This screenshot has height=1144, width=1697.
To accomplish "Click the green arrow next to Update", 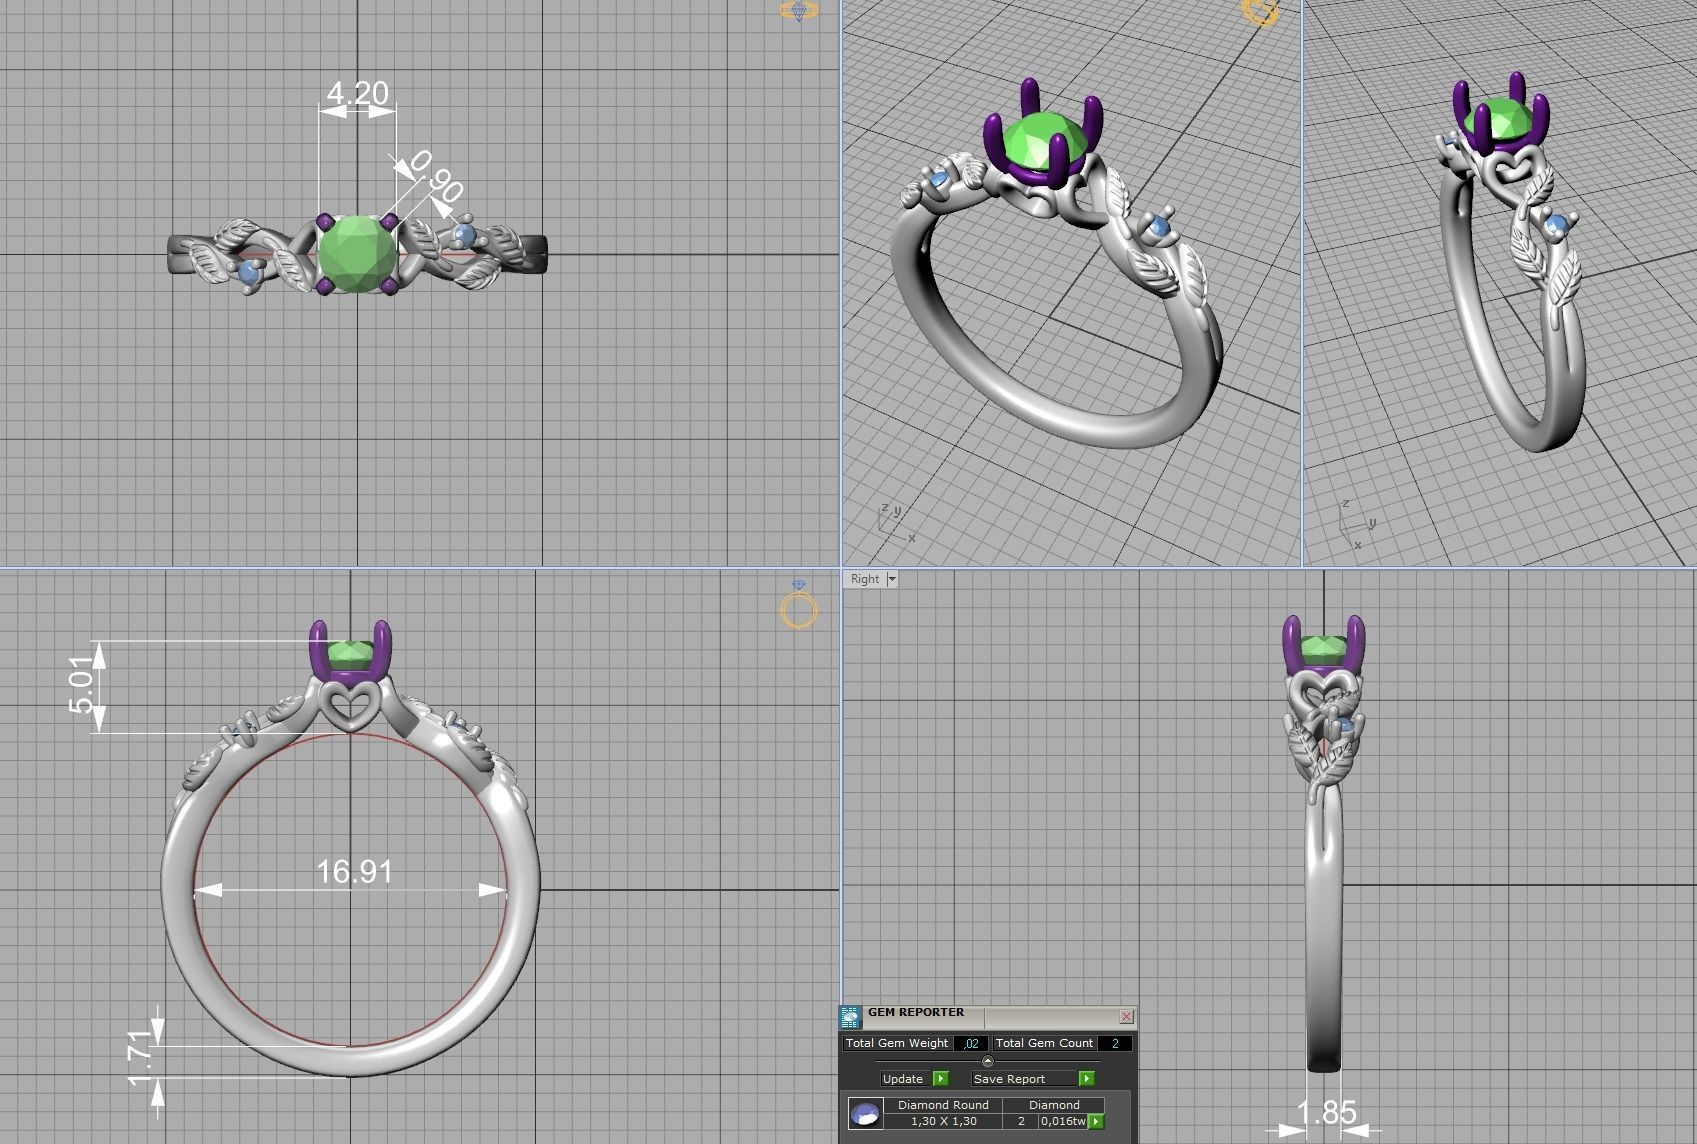I will (941, 1079).
